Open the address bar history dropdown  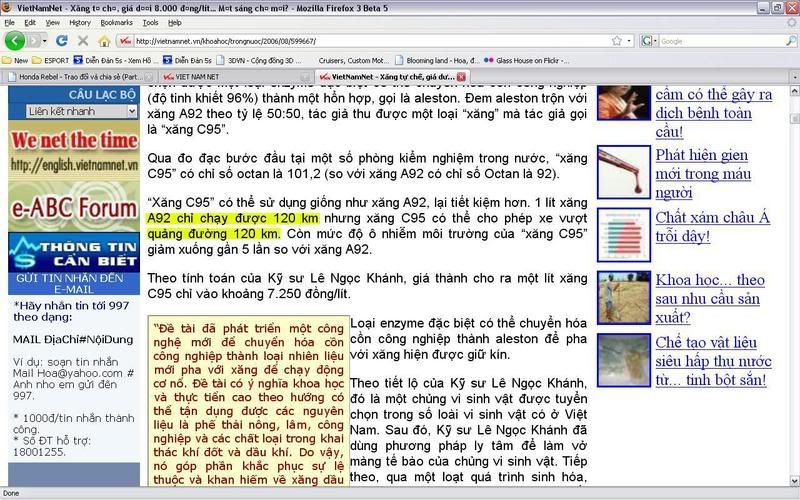click(630, 41)
